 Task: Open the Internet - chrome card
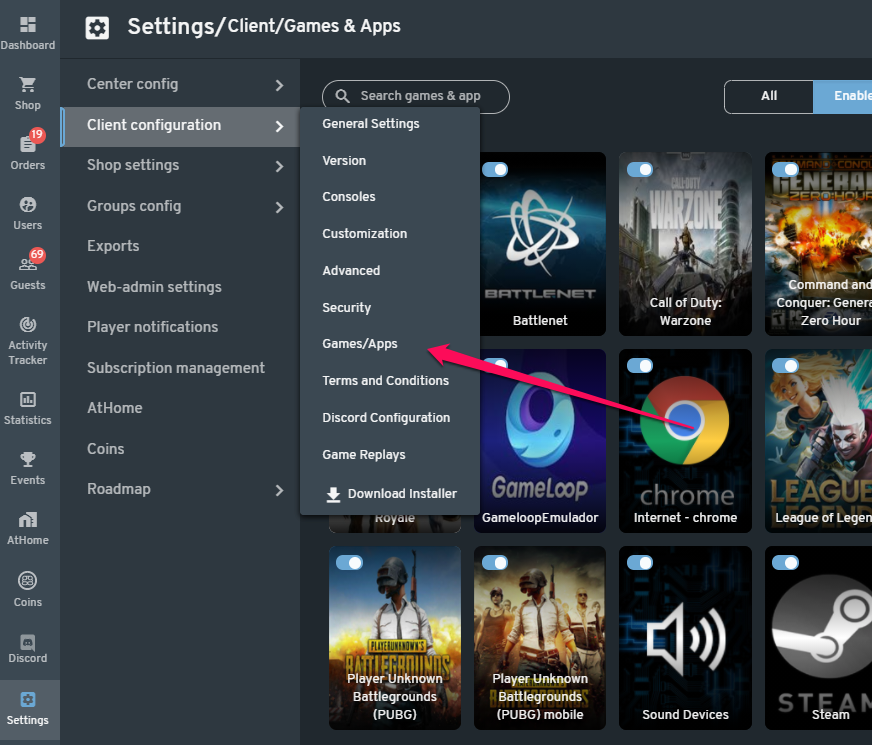(x=685, y=441)
